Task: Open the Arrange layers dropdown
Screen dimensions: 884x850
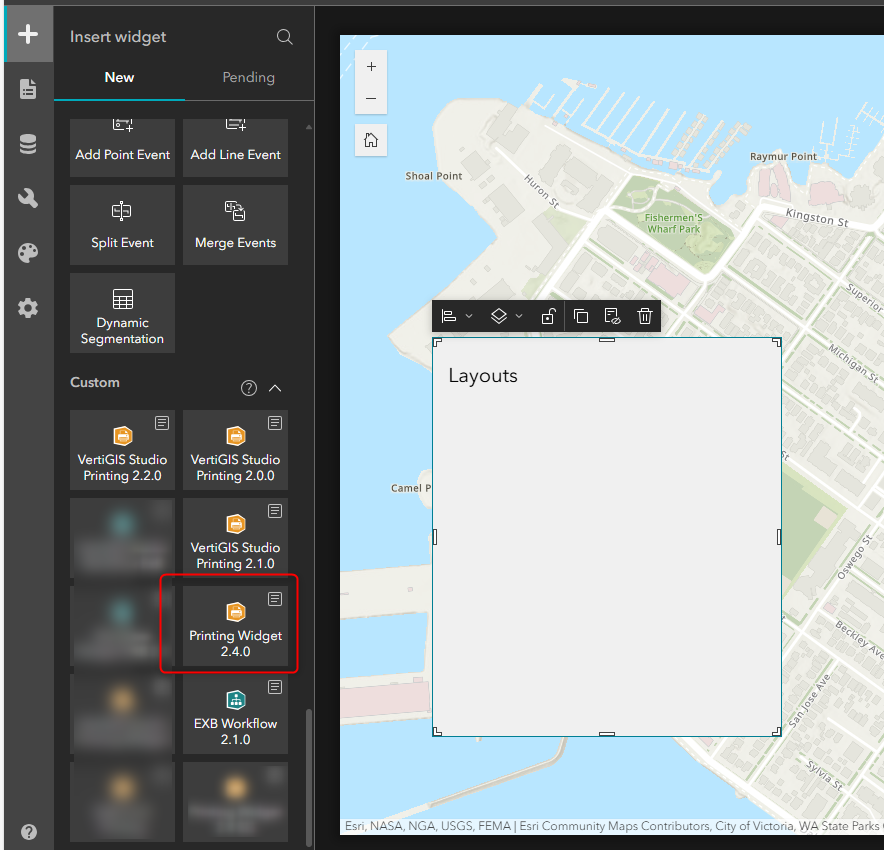Action: (x=506, y=316)
